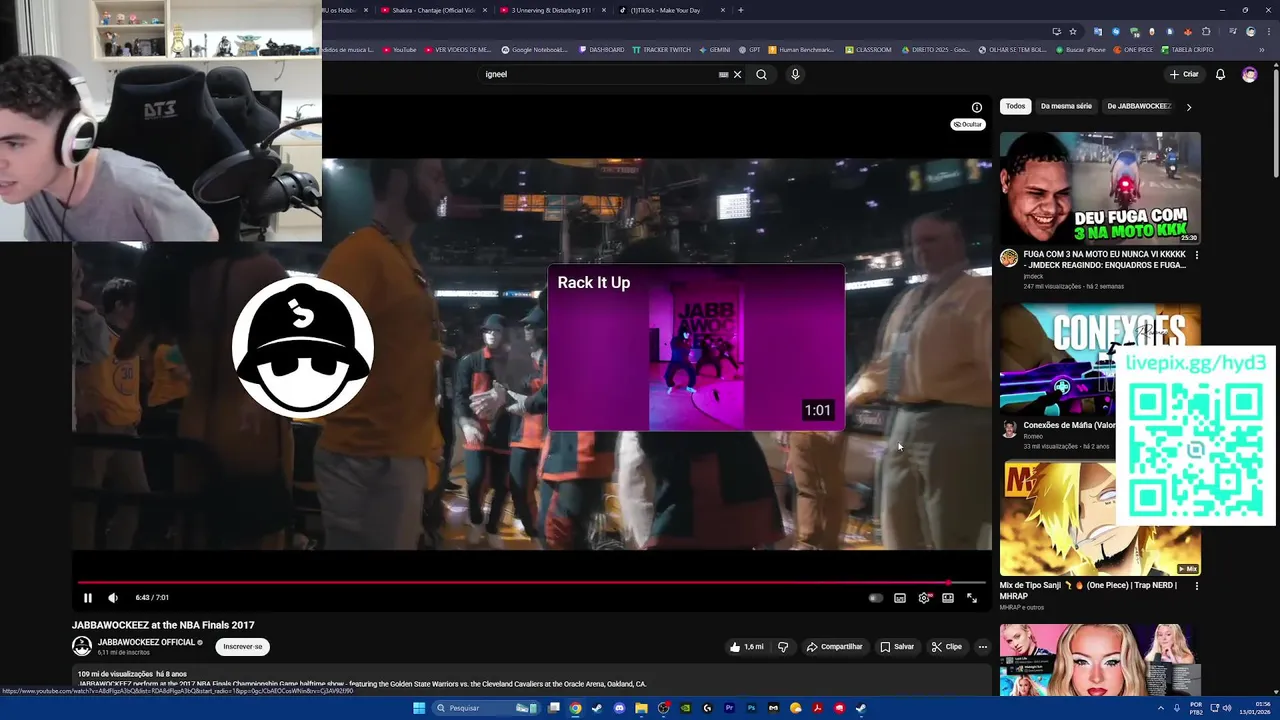Subscribe using the Inscrever-se button
Viewport: 1280px width, 720px height.
pos(243,647)
